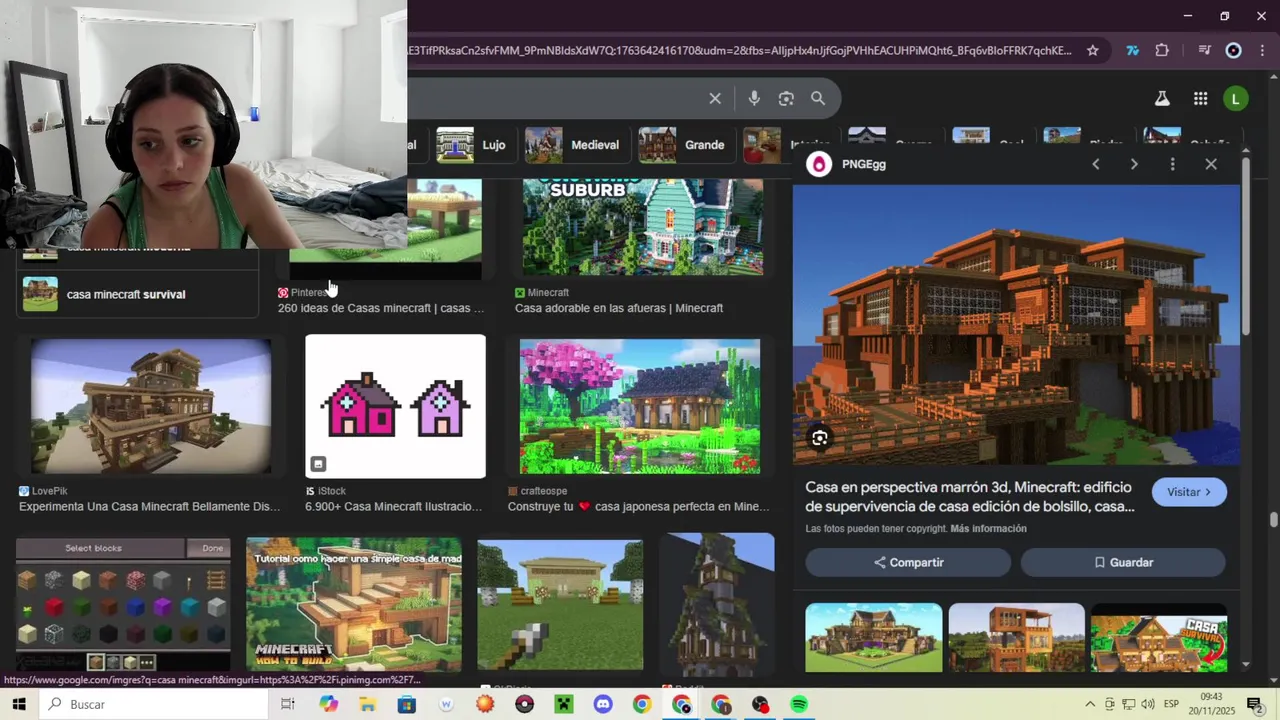
Task: Open the Google account avatar L
Action: point(1236,98)
